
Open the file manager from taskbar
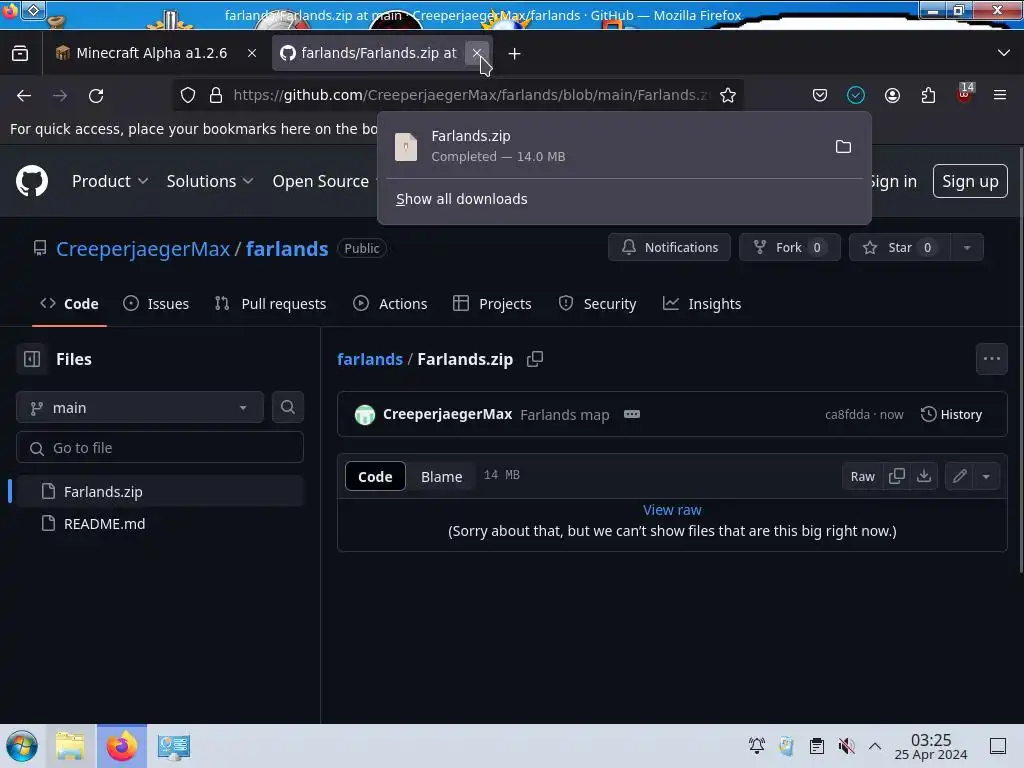70,746
